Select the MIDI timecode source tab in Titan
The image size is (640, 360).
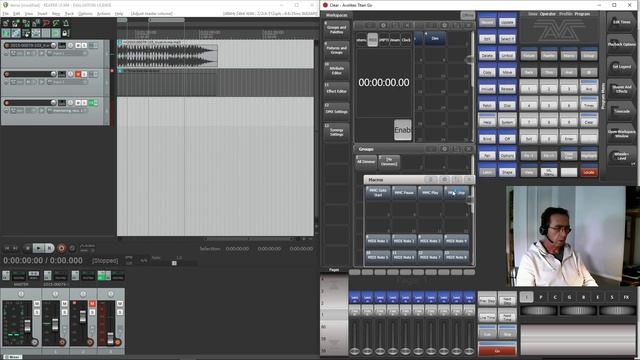[x=372, y=40]
